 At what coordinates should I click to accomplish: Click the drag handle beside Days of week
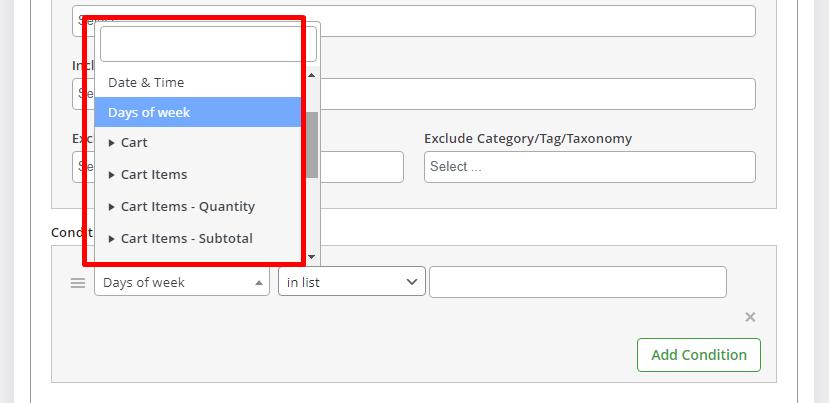tap(78, 283)
